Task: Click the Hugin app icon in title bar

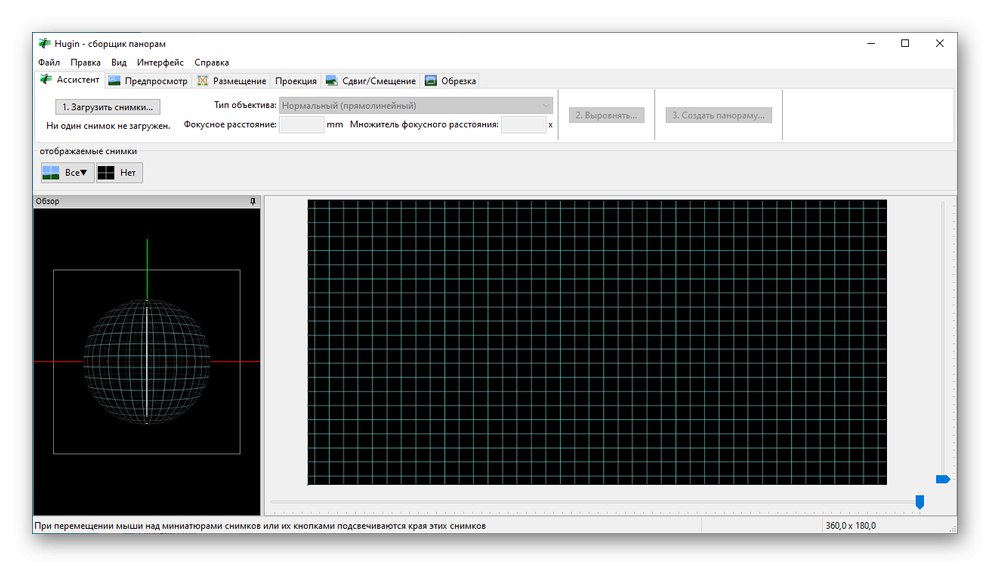Action: pyautogui.click(x=44, y=44)
